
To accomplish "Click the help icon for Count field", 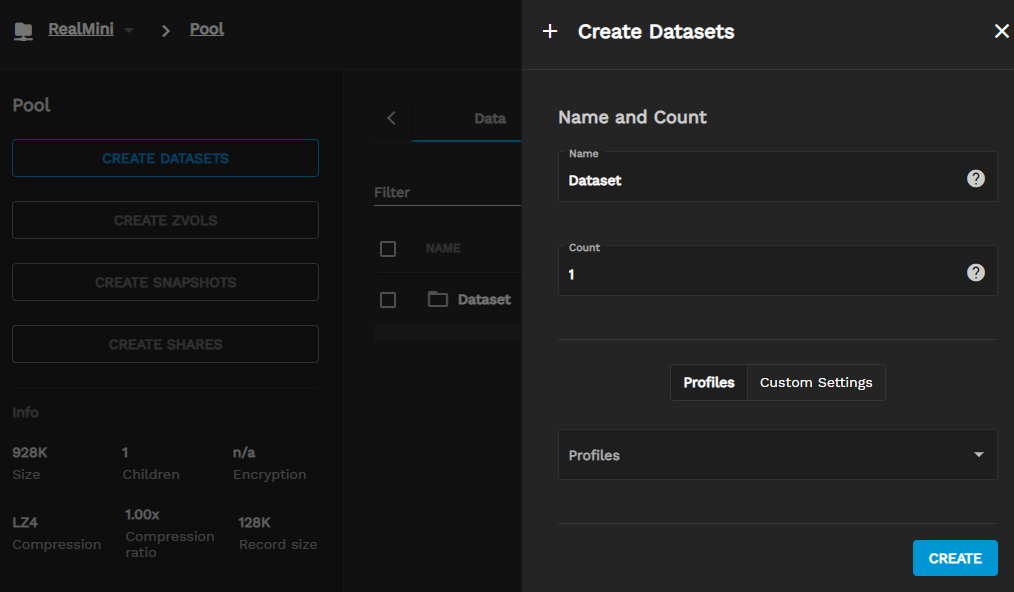I will [x=976, y=273].
